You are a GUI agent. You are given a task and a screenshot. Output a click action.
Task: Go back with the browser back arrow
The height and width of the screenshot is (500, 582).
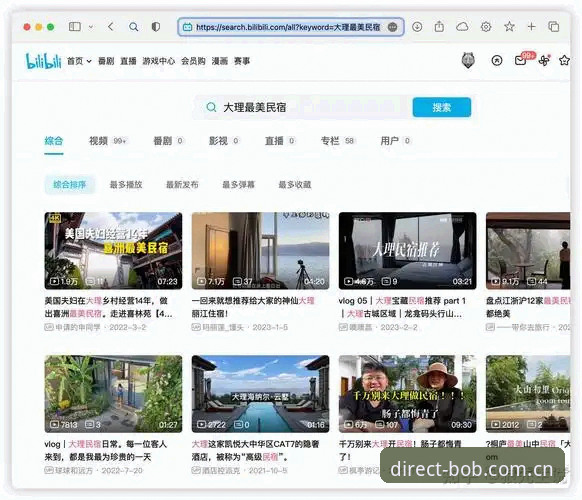pyautogui.click(x=111, y=27)
